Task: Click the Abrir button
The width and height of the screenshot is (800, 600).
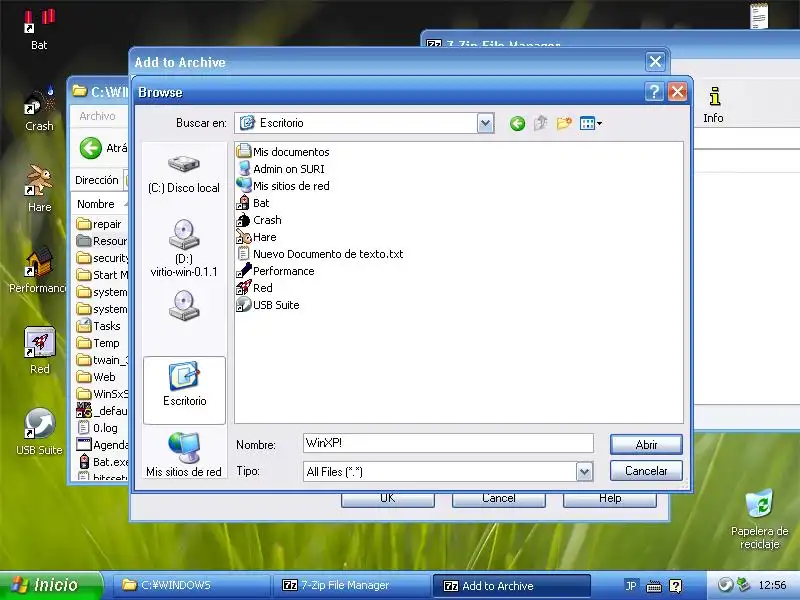Action: pyautogui.click(x=646, y=445)
